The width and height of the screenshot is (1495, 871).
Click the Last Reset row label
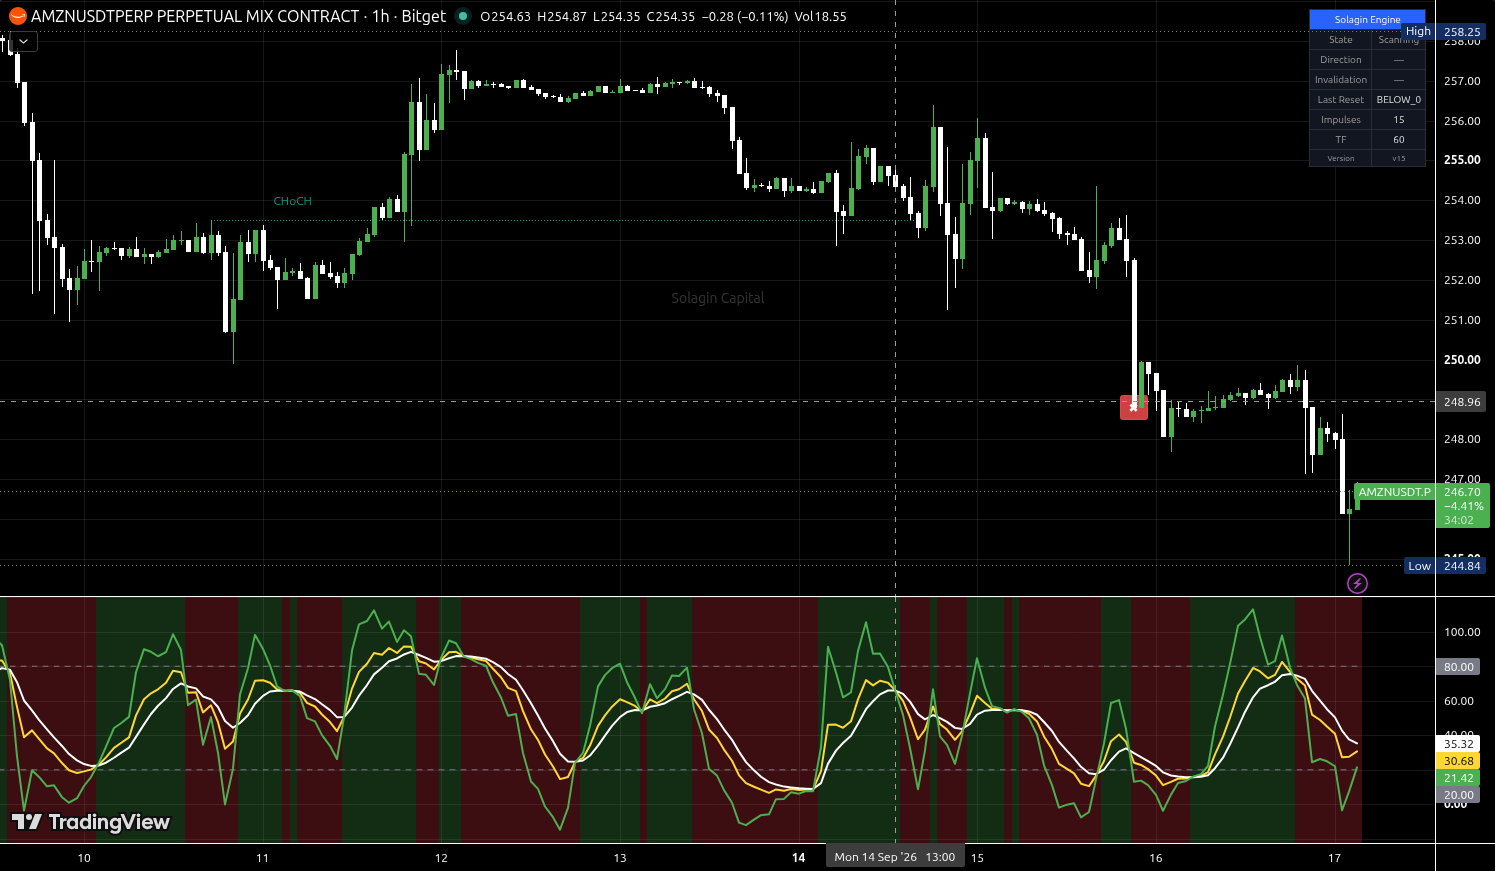(1341, 100)
